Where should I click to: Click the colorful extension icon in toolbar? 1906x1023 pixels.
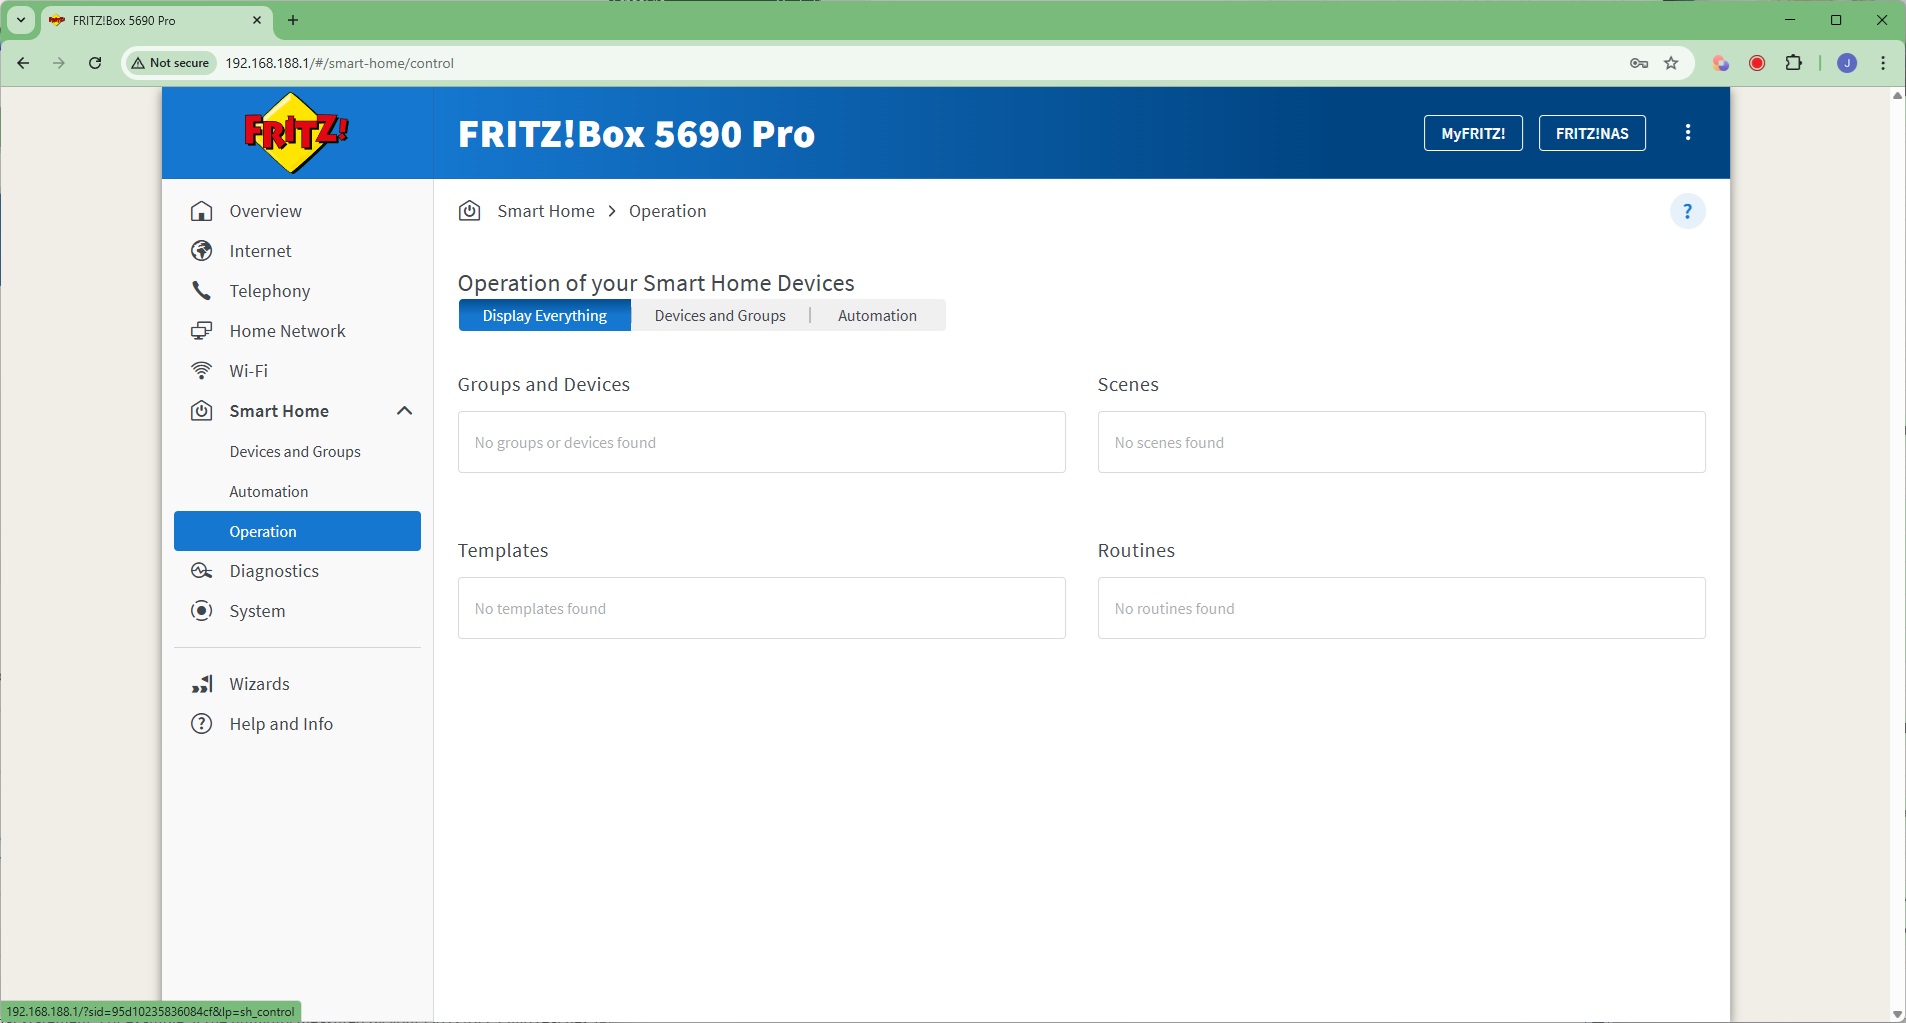tap(1721, 63)
